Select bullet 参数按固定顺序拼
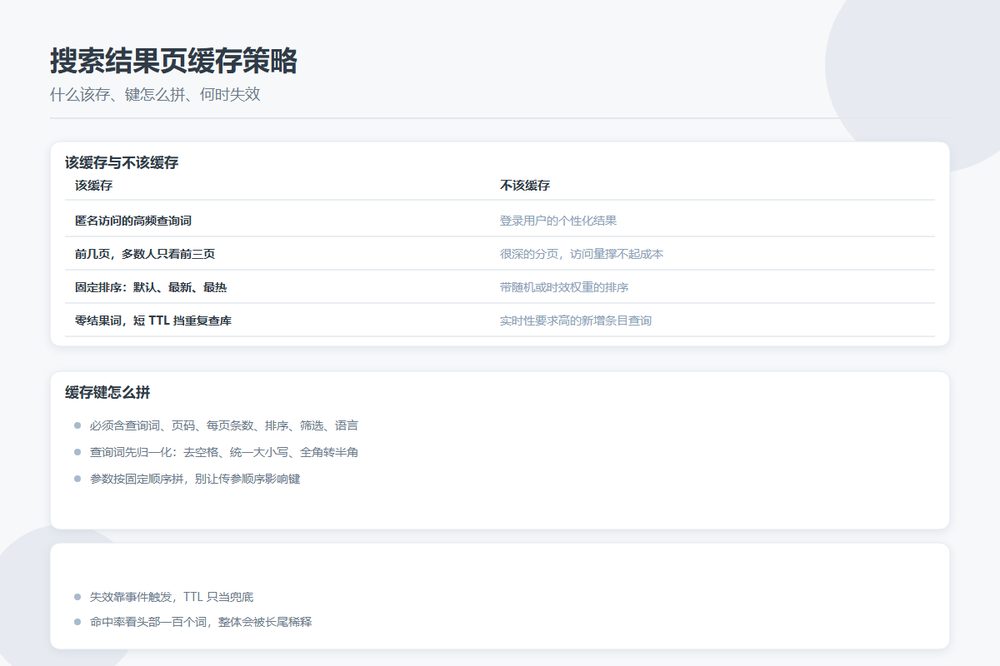Image resolution: width=1000 pixels, height=666 pixels. (195, 479)
